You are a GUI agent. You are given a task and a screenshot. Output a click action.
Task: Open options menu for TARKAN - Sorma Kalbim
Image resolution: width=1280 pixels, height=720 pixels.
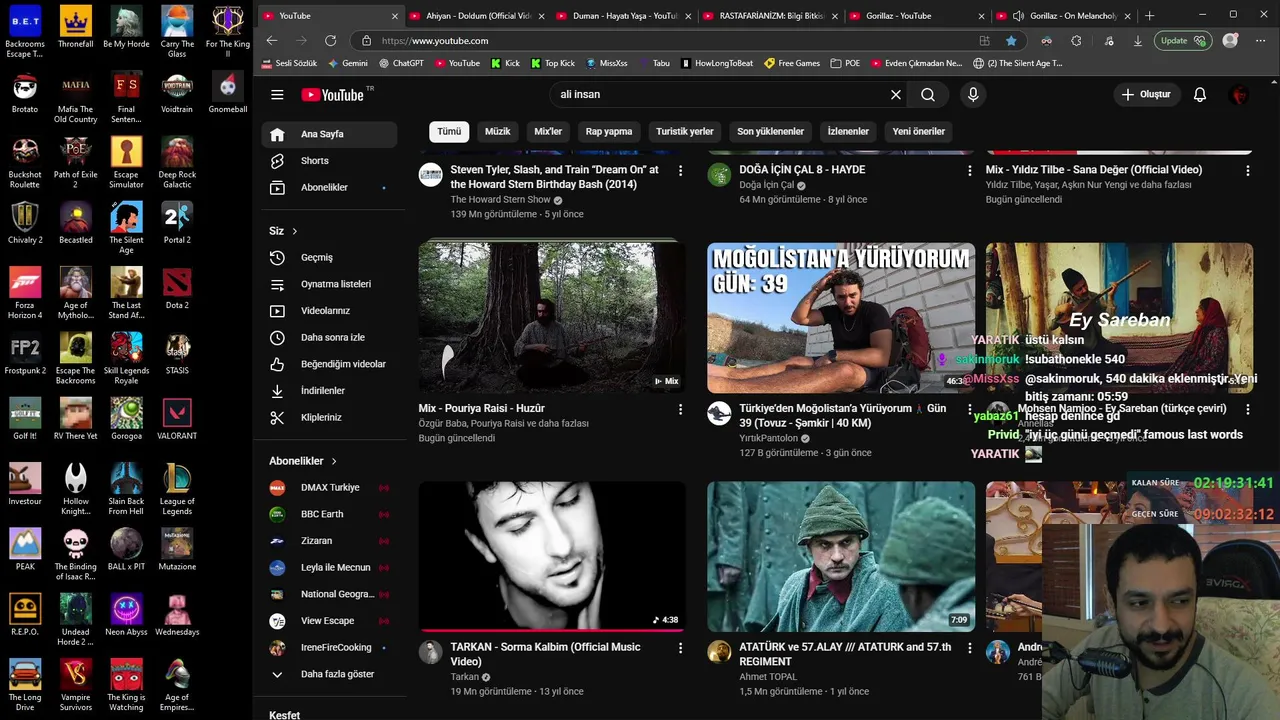[680, 648]
